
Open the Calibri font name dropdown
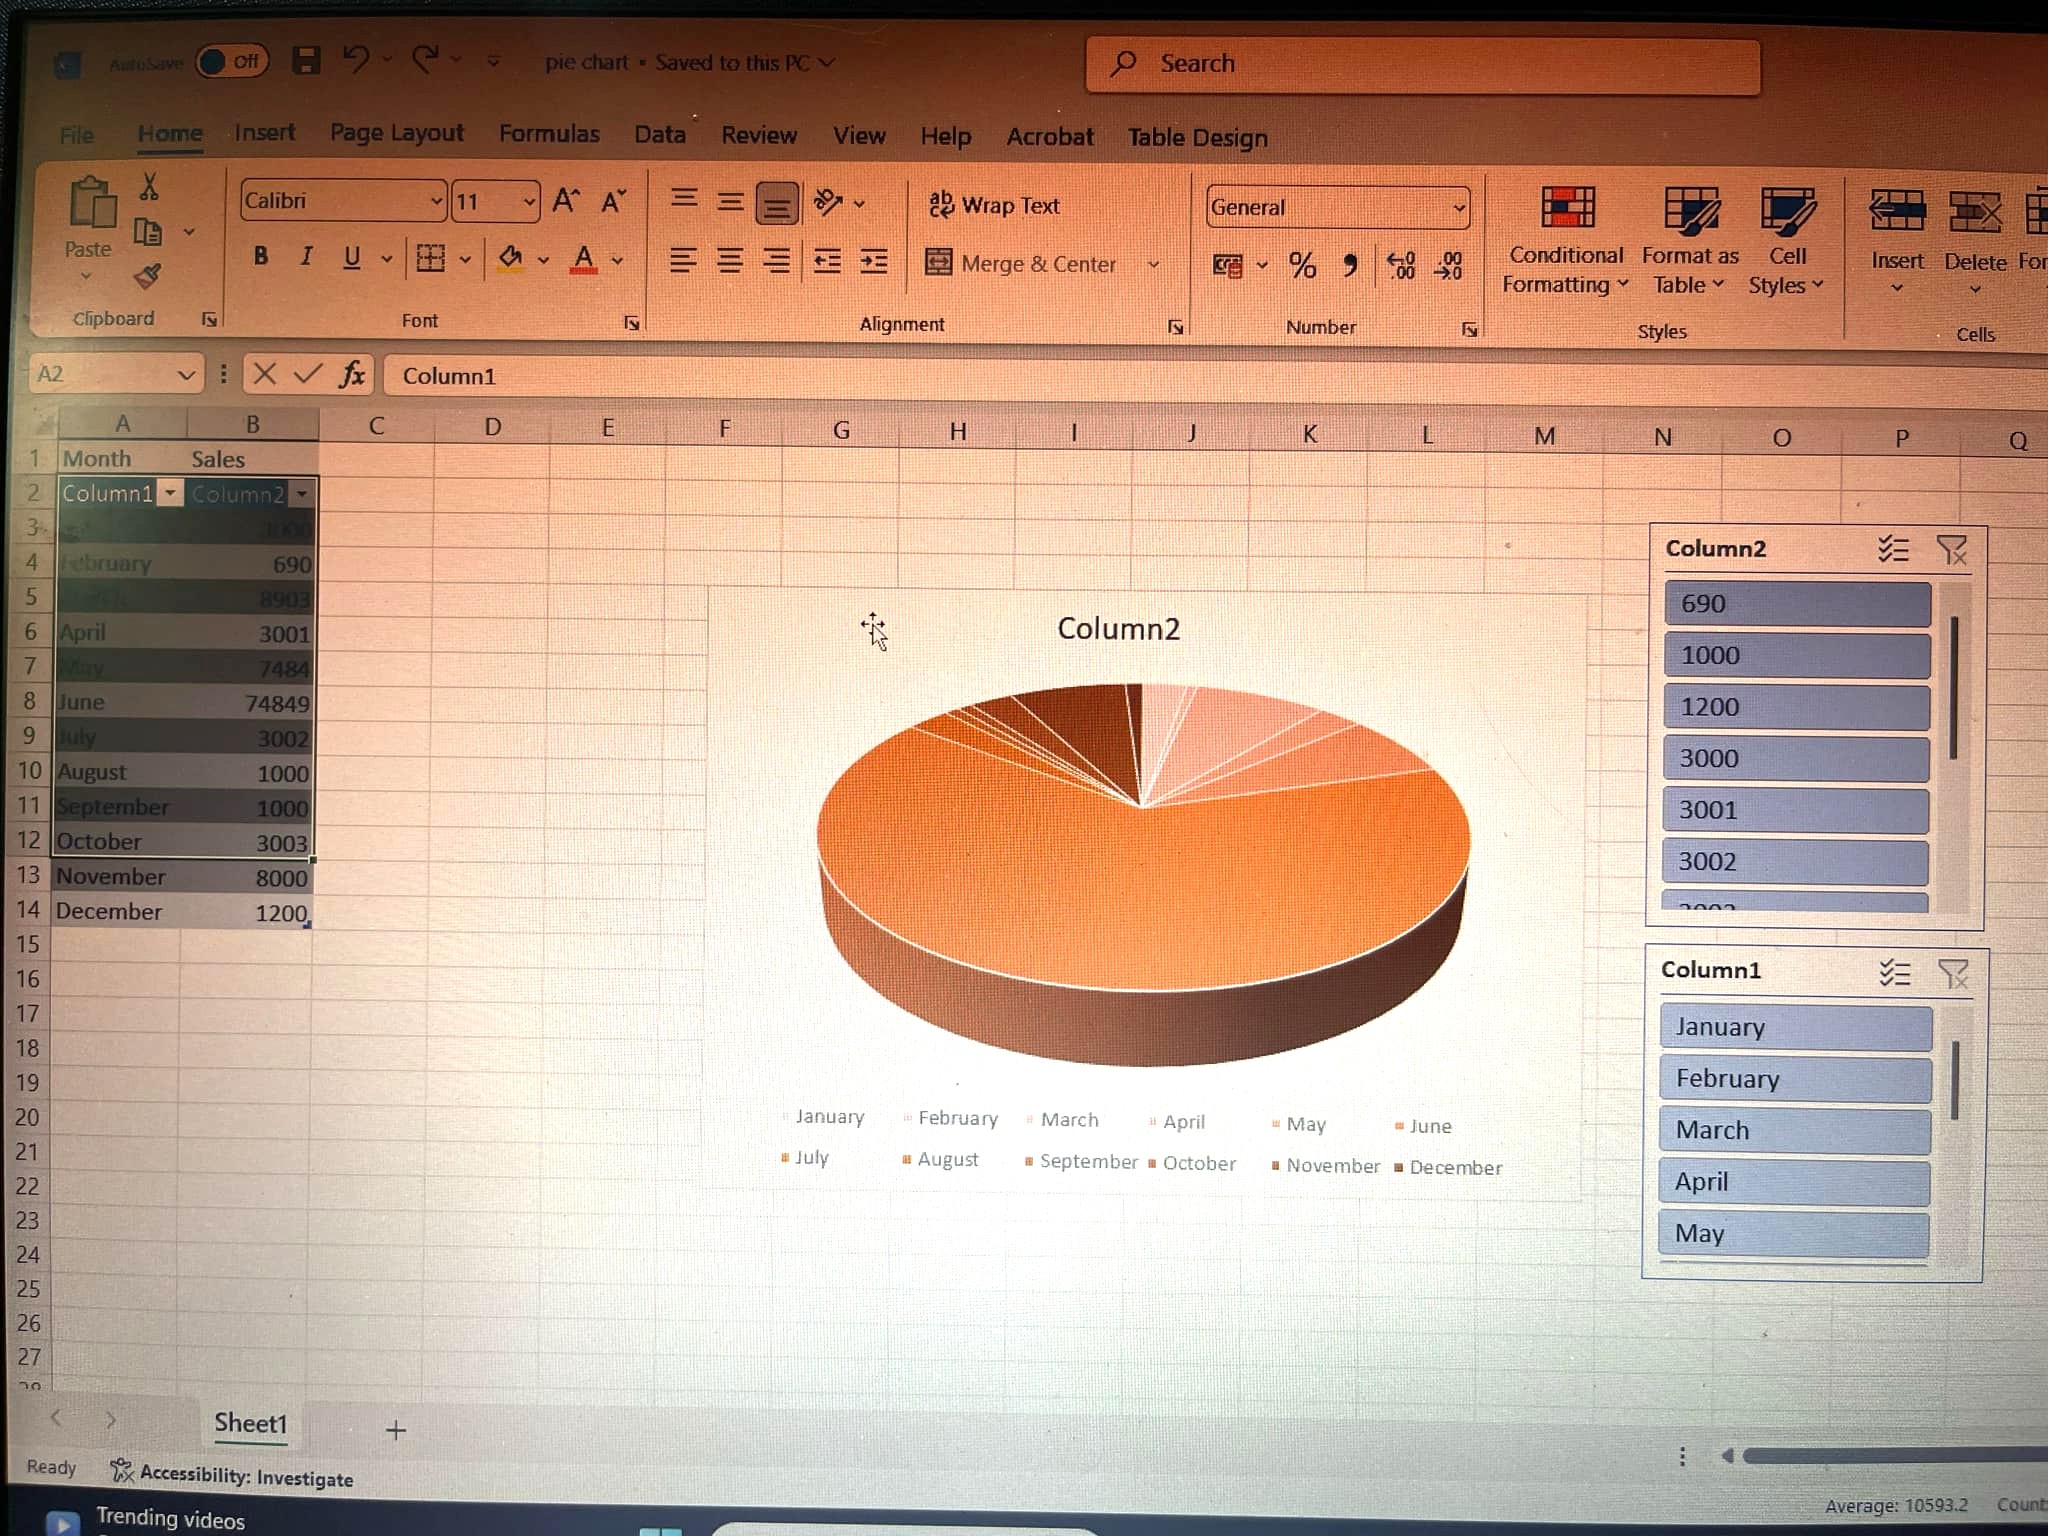[436, 202]
